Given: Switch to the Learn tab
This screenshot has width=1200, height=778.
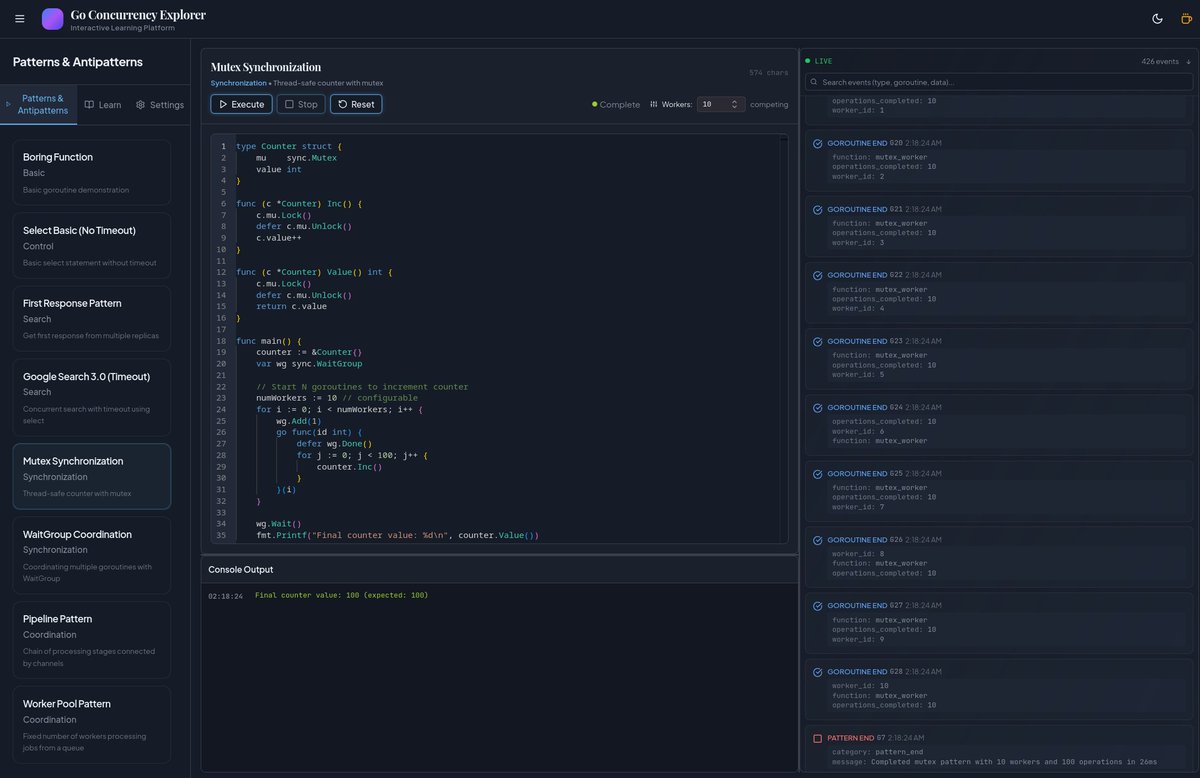Looking at the screenshot, I should click(x=103, y=104).
